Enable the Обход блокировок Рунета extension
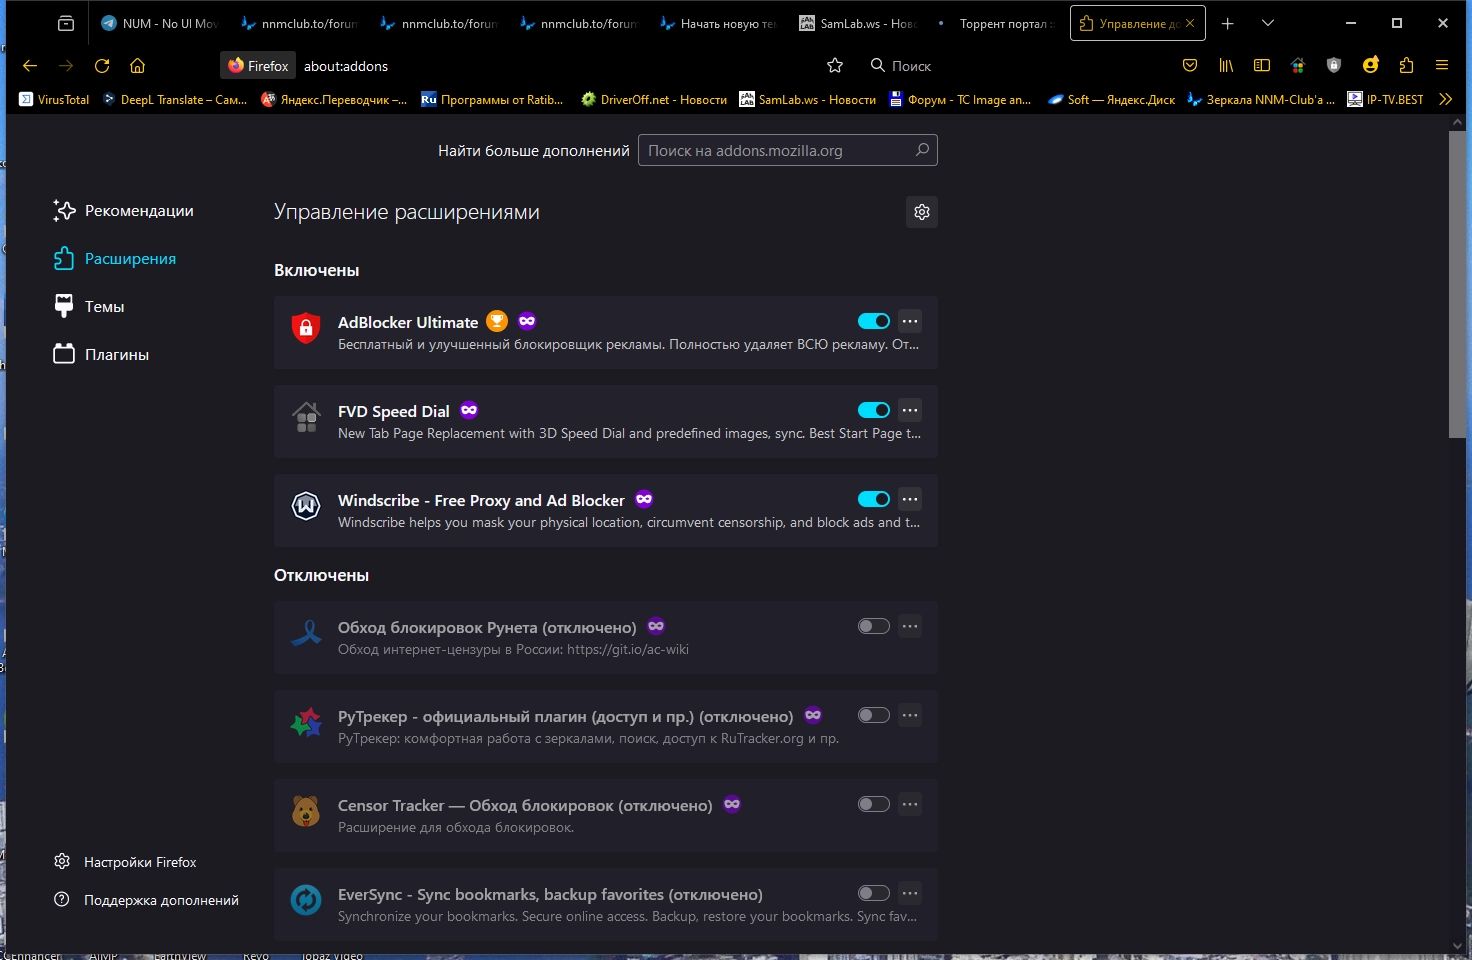The height and width of the screenshot is (960, 1472). click(872, 625)
